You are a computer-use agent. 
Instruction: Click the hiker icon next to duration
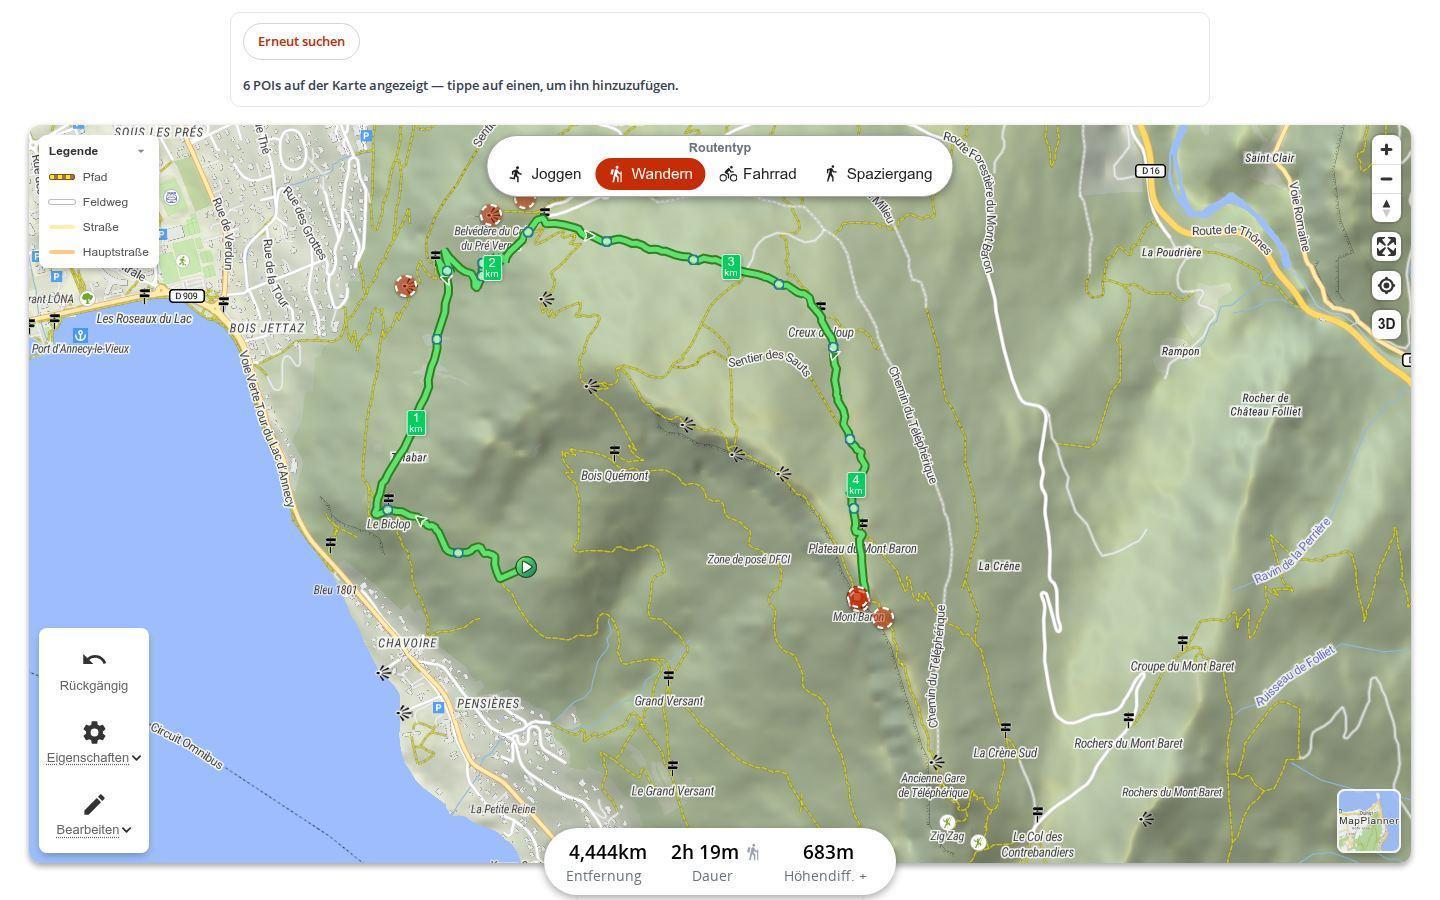pyautogui.click(x=753, y=852)
